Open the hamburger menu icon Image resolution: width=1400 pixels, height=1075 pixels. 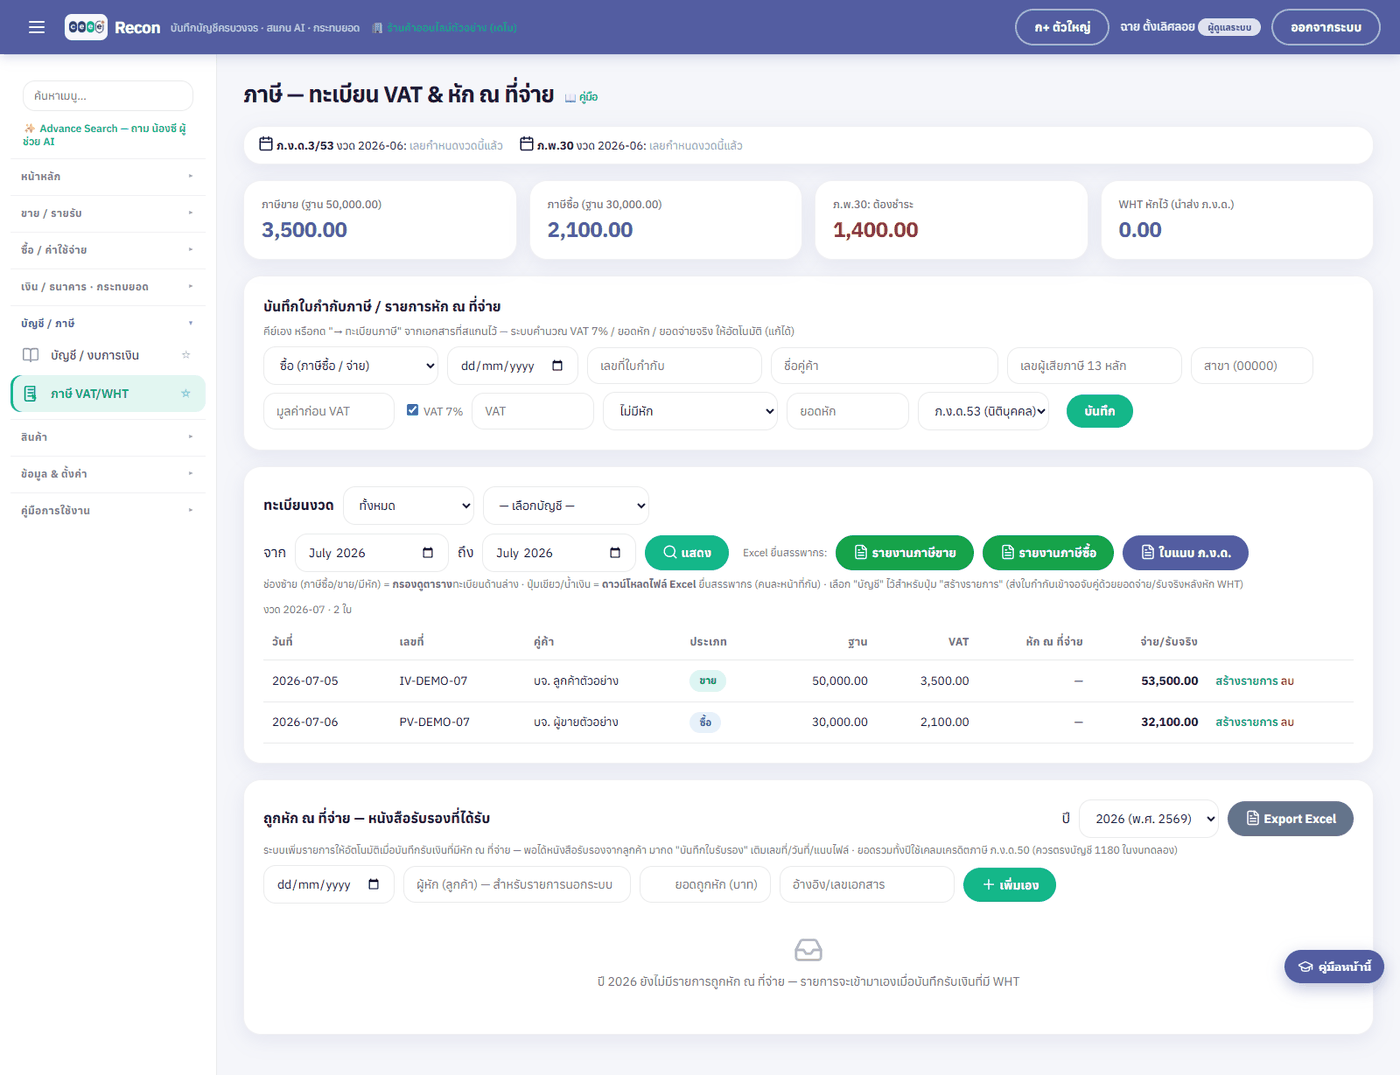[x=37, y=27]
